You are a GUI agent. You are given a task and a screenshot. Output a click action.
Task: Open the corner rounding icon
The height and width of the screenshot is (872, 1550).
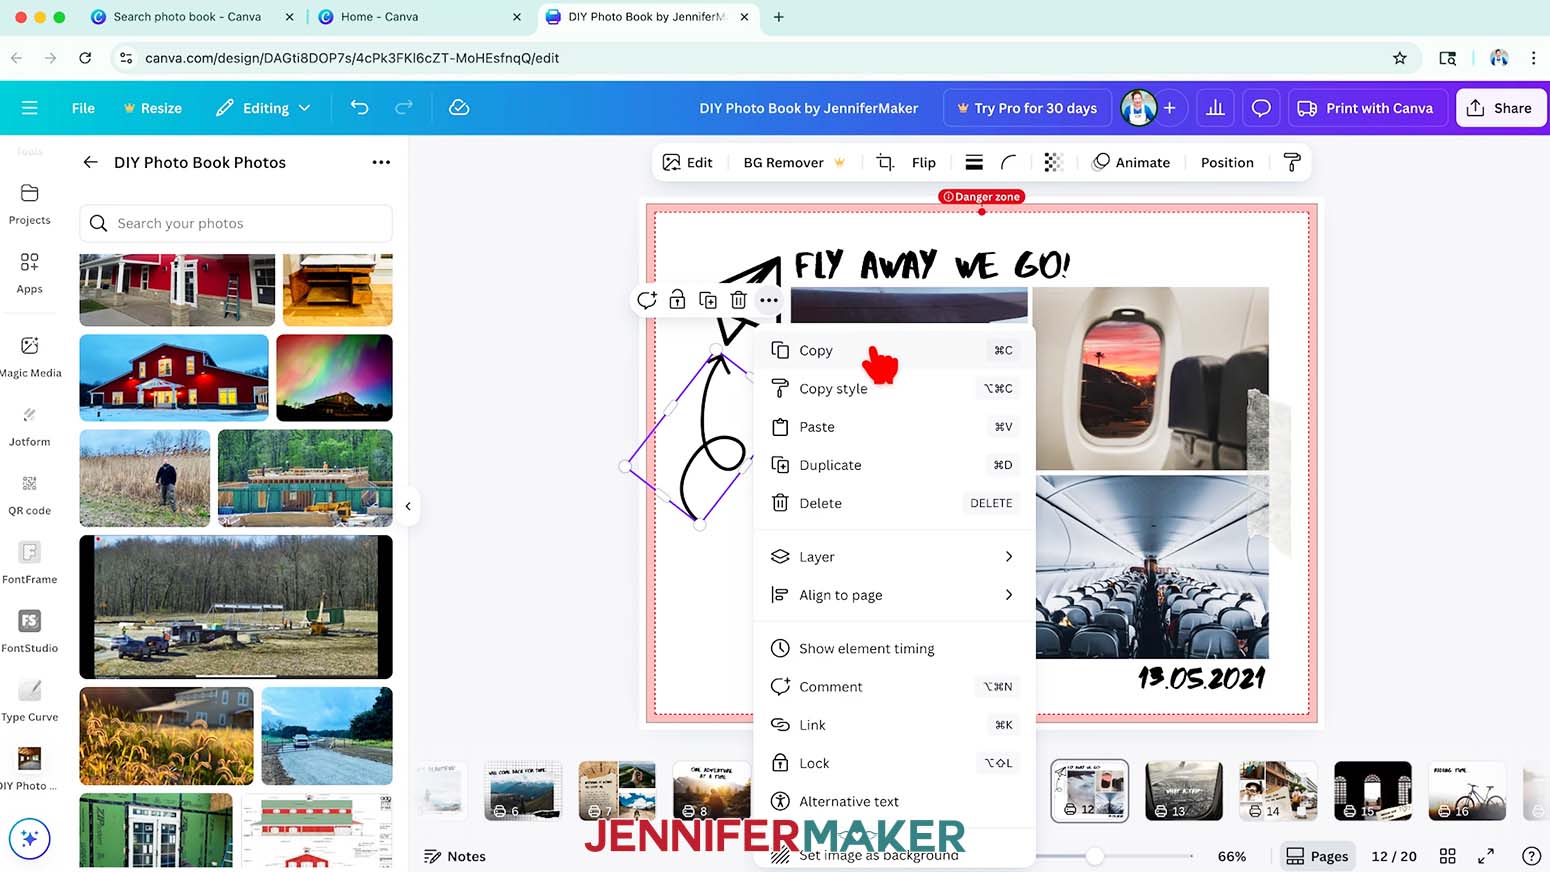click(x=1009, y=162)
